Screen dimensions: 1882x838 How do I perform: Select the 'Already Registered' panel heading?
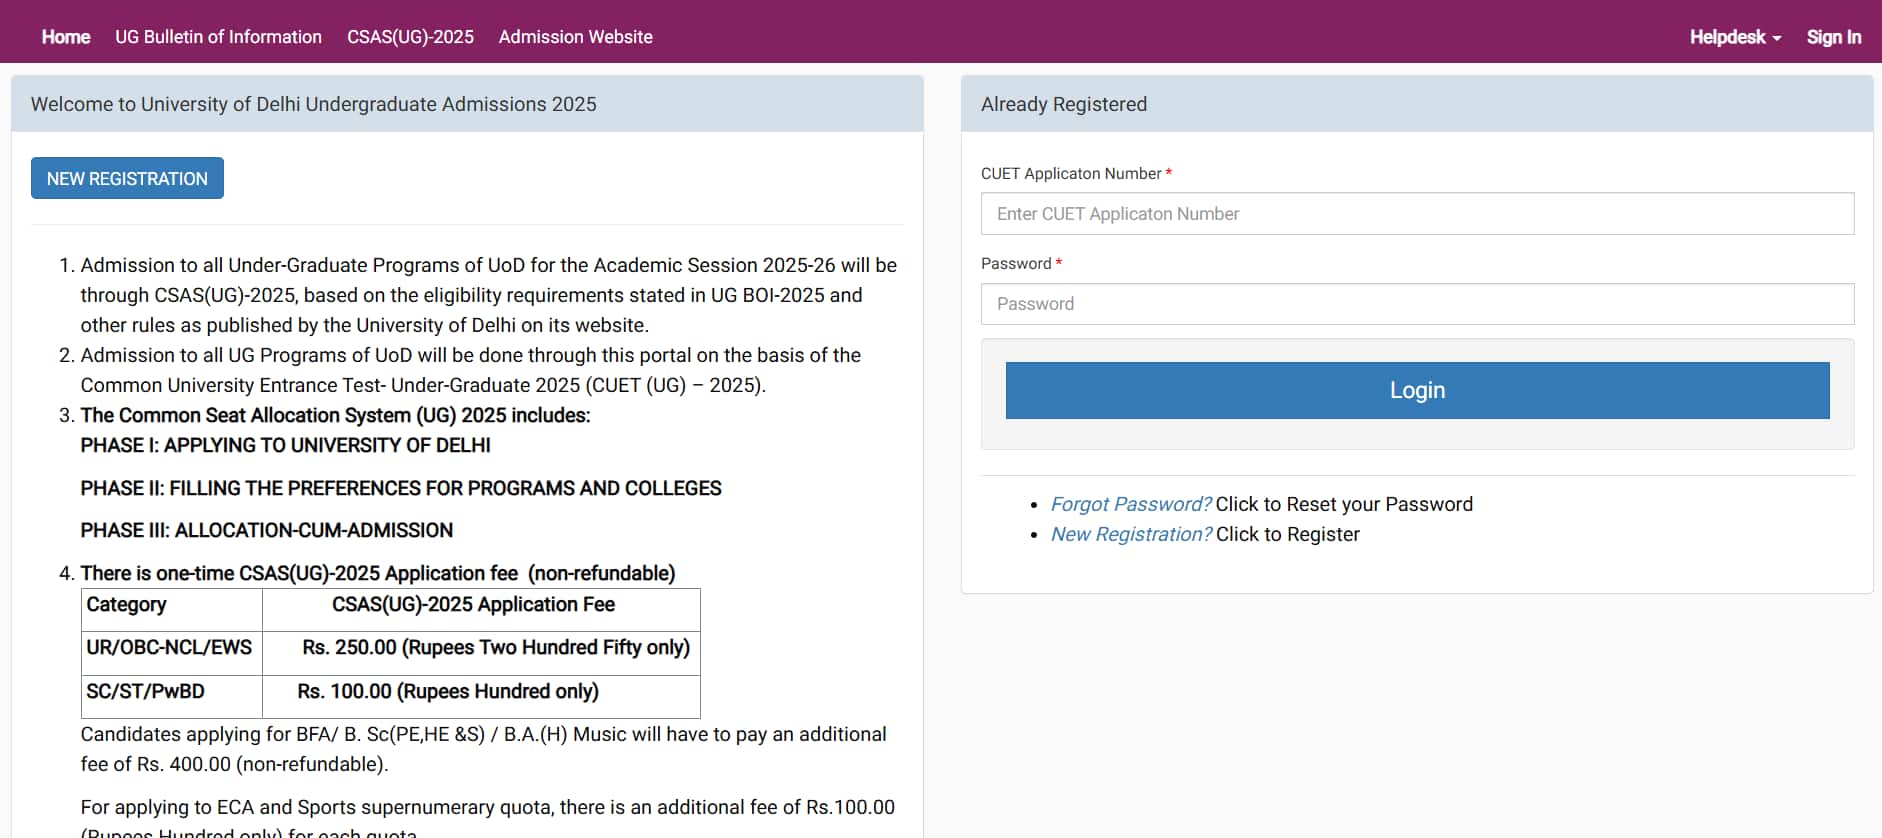[1064, 104]
